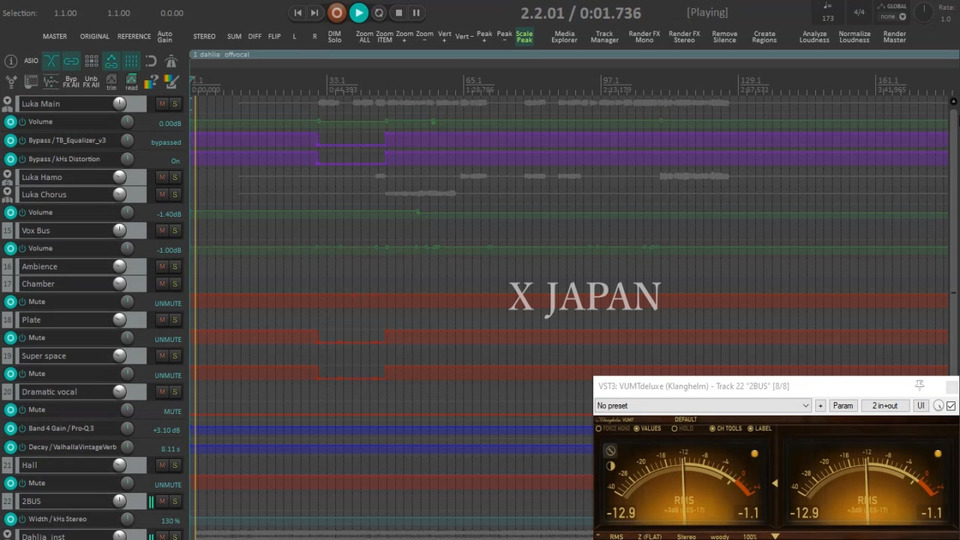Open Media Explorer
Viewport: 960px width, 540px height.
click(x=564, y=37)
